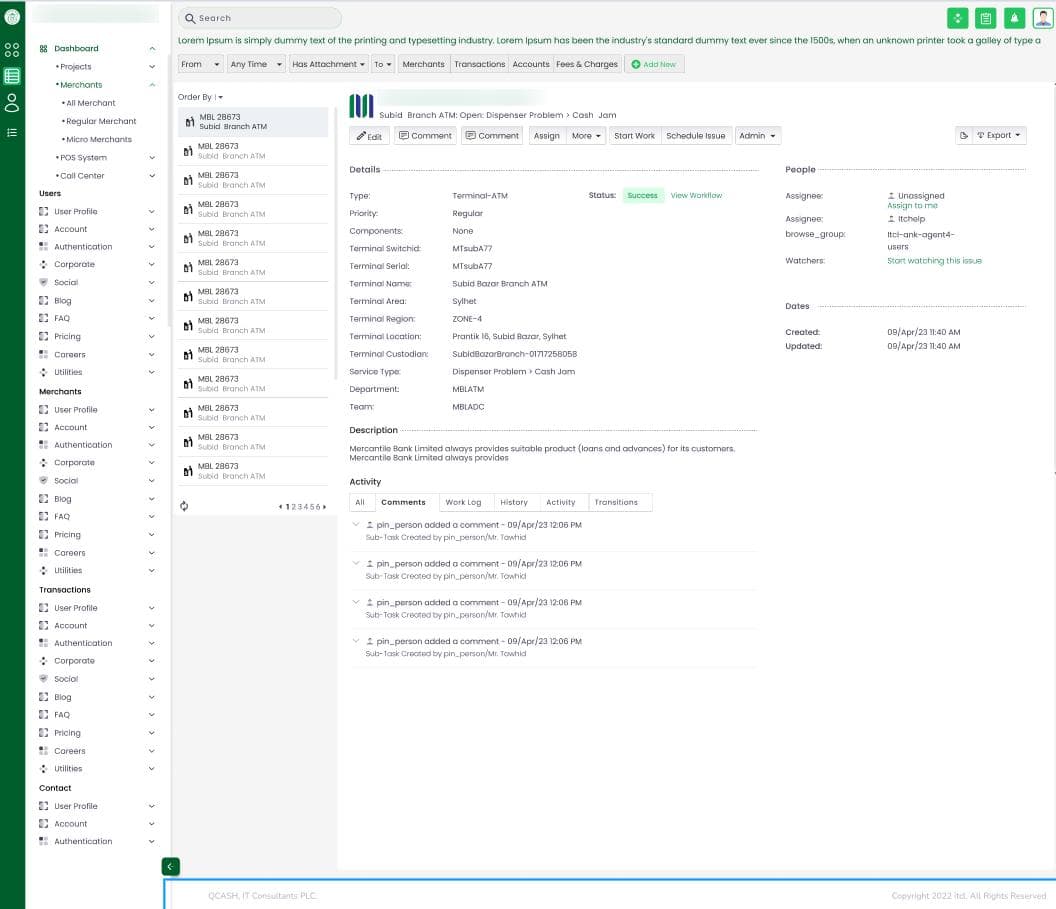Open Regular Merchant in the sidebar
The width and height of the screenshot is (1056, 909).
tap(100, 121)
